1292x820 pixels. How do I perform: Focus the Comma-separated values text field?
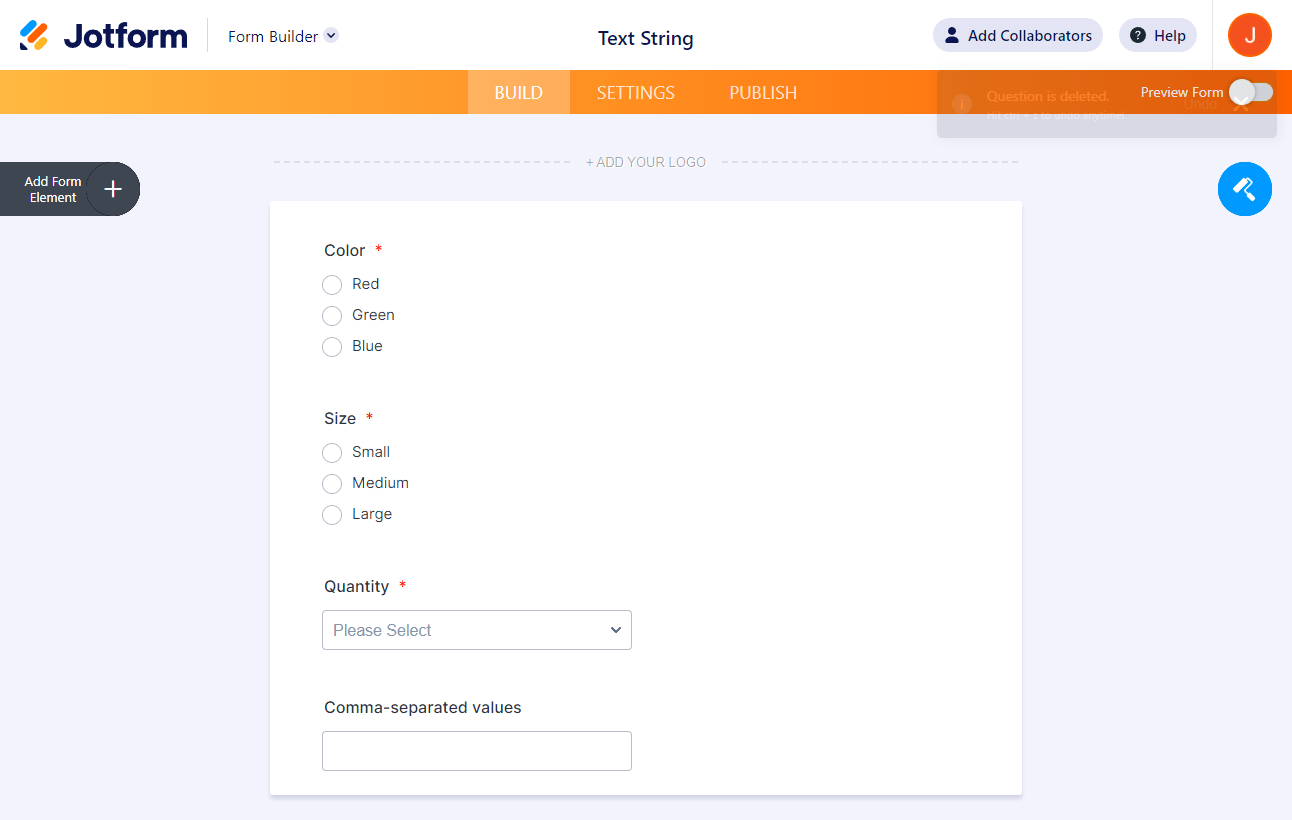(x=477, y=751)
